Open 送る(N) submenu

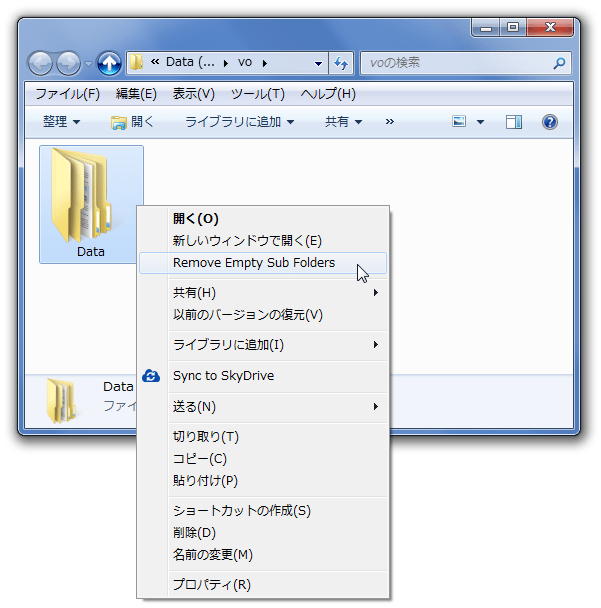coord(263,407)
